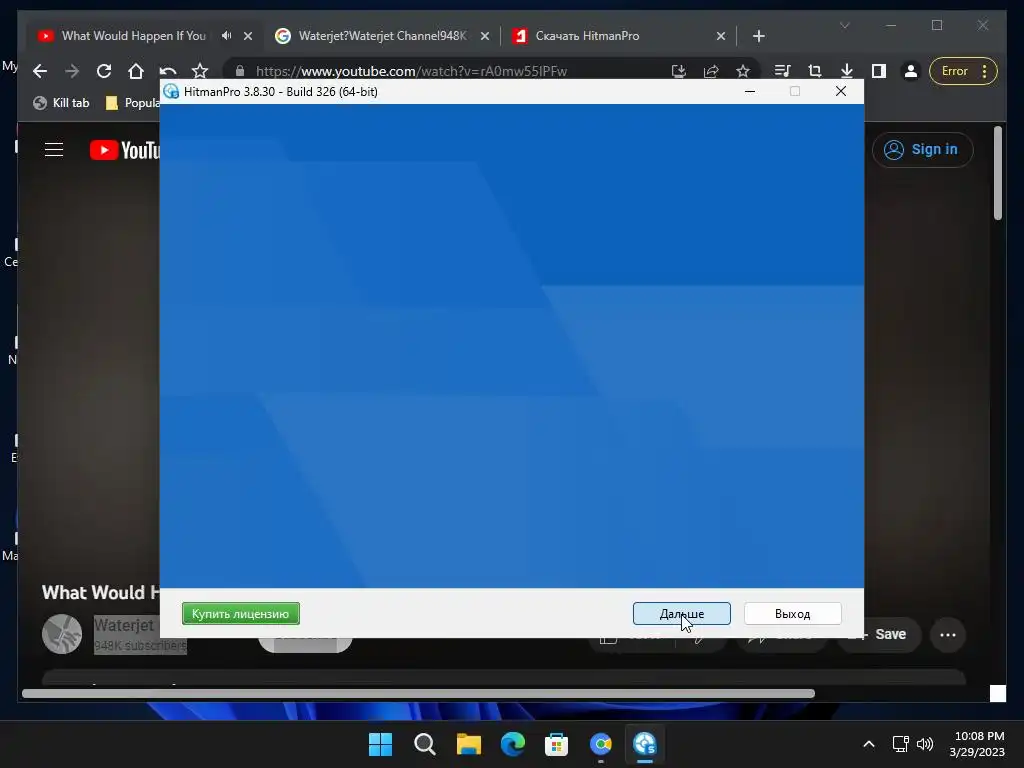
Task: Click the install page icon in address bar
Action: [679, 71]
